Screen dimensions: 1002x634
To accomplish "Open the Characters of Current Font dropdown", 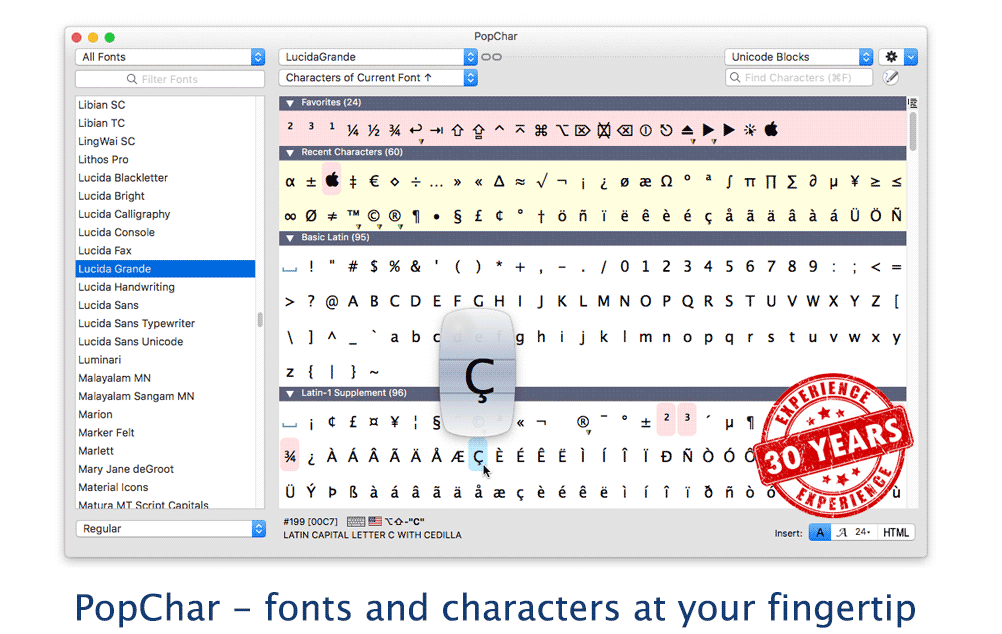I will (x=378, y=77).
